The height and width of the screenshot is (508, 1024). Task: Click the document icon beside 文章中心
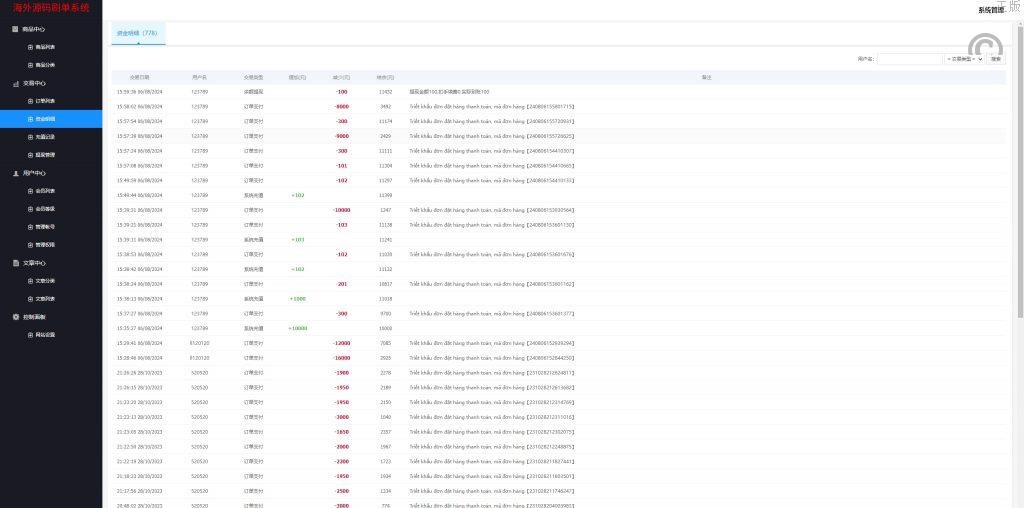pyautogui.click(x=15, y=263)
